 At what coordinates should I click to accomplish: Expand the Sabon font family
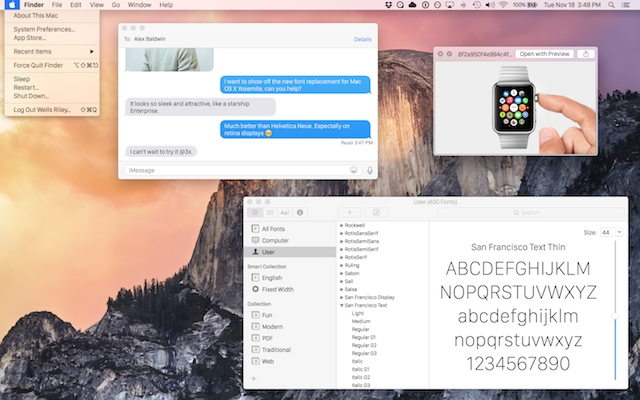(342, 273)
